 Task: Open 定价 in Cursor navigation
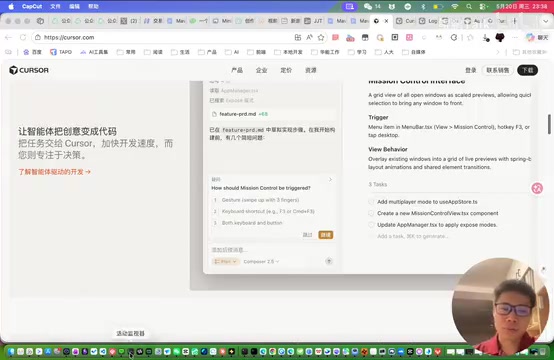[286, 70]
